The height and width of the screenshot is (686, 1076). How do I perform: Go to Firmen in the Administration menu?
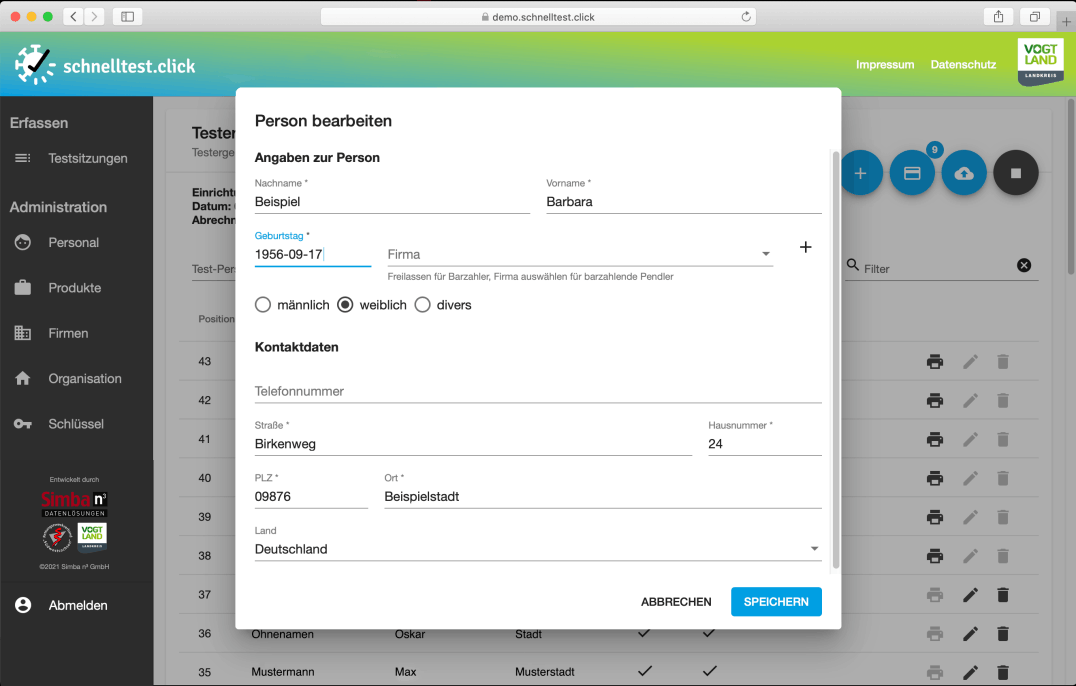[x=68, y=333]
